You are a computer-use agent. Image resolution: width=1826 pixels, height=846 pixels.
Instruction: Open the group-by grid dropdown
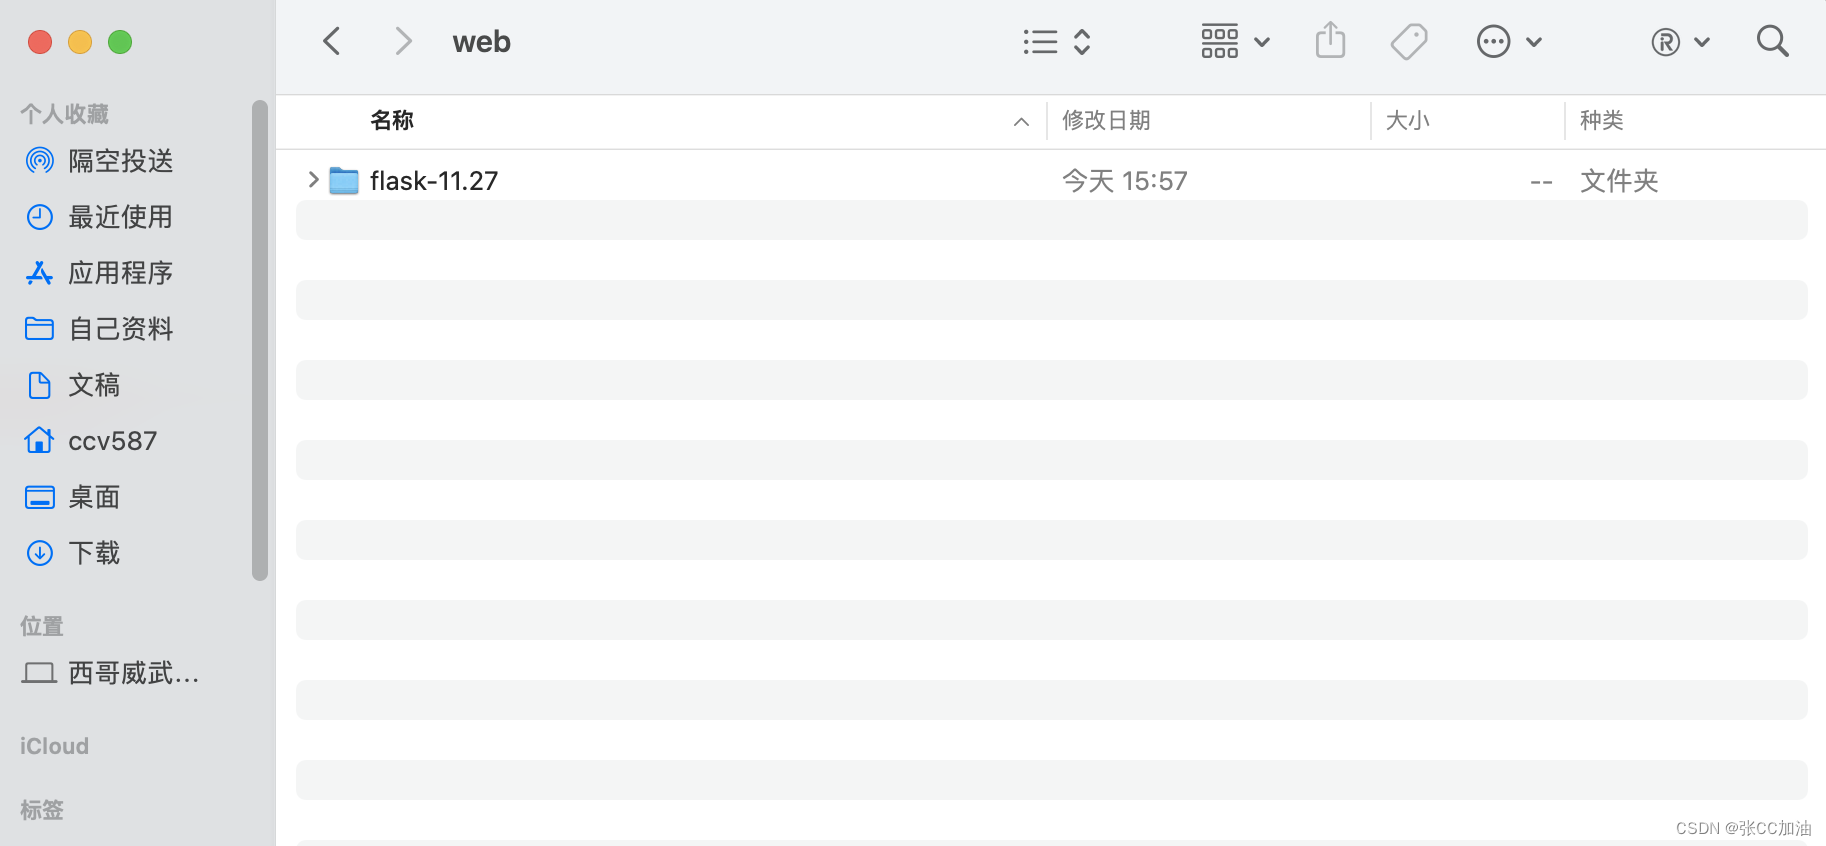(1235, 42)
